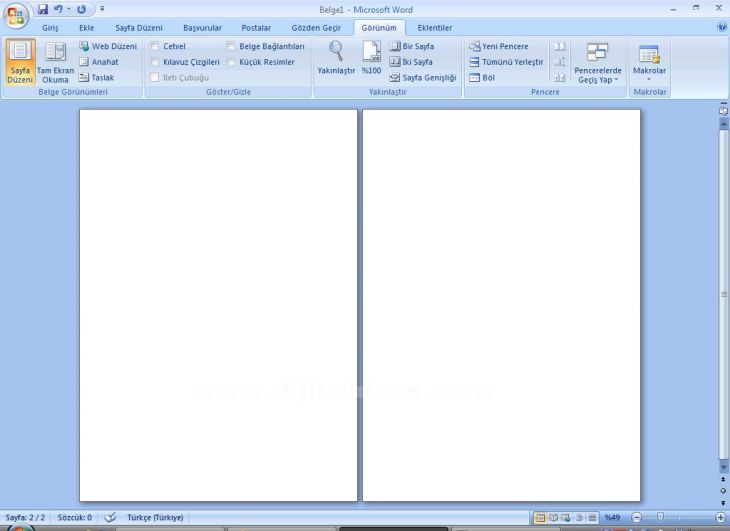Click the Previous Page double-arrow button
The height and width of the screenshot is (531, 730).
coord(723,479)
